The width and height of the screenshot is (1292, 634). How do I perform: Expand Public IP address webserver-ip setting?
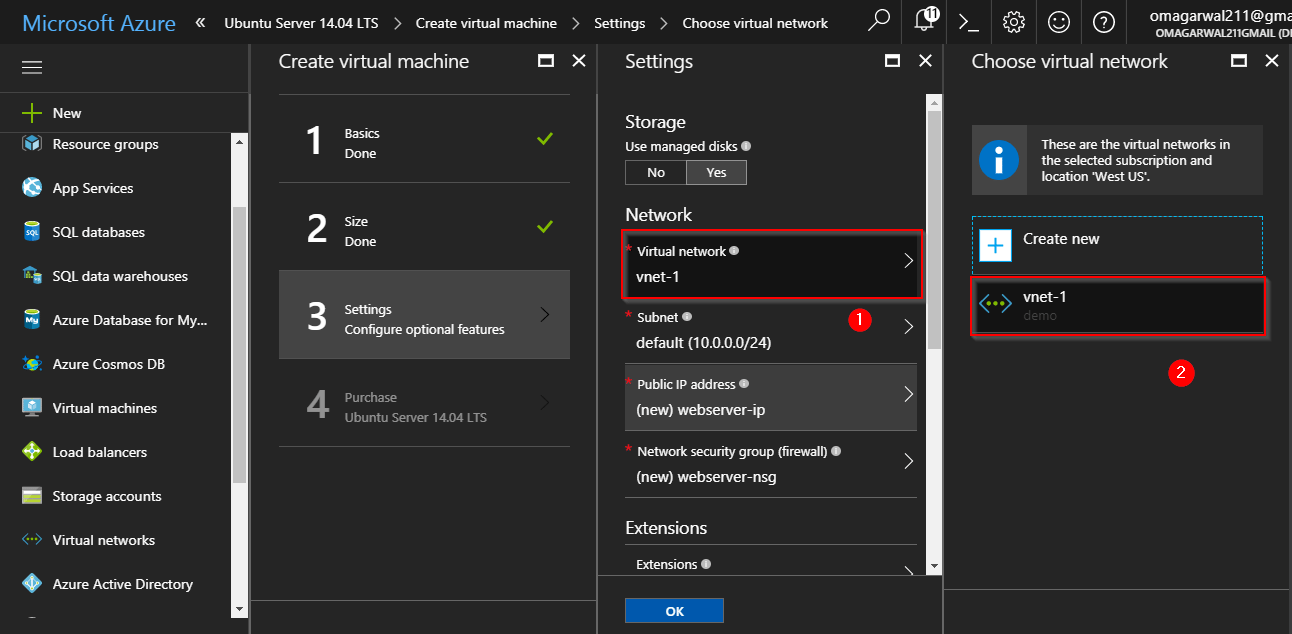pyautogui.click(x=771, y=397)
